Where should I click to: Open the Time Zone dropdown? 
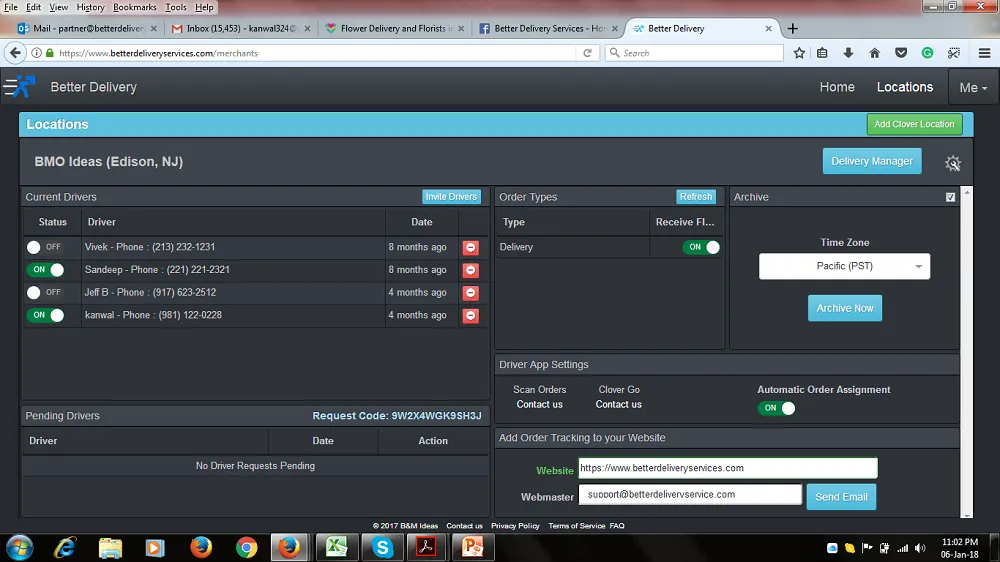click(844, 266)
